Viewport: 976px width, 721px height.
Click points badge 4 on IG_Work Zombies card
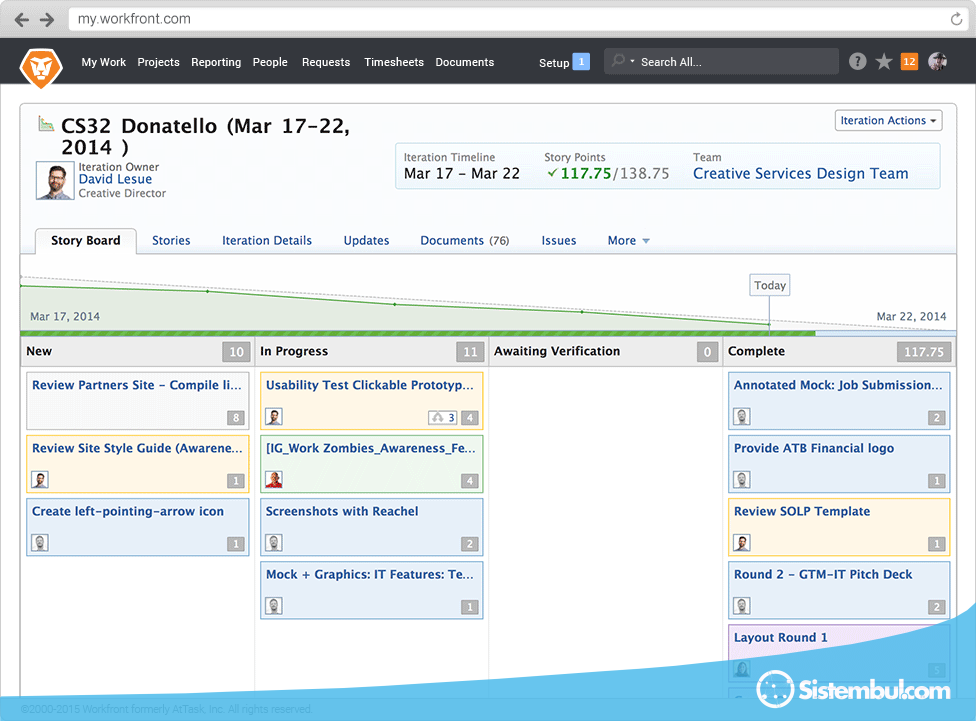[469, 481]
